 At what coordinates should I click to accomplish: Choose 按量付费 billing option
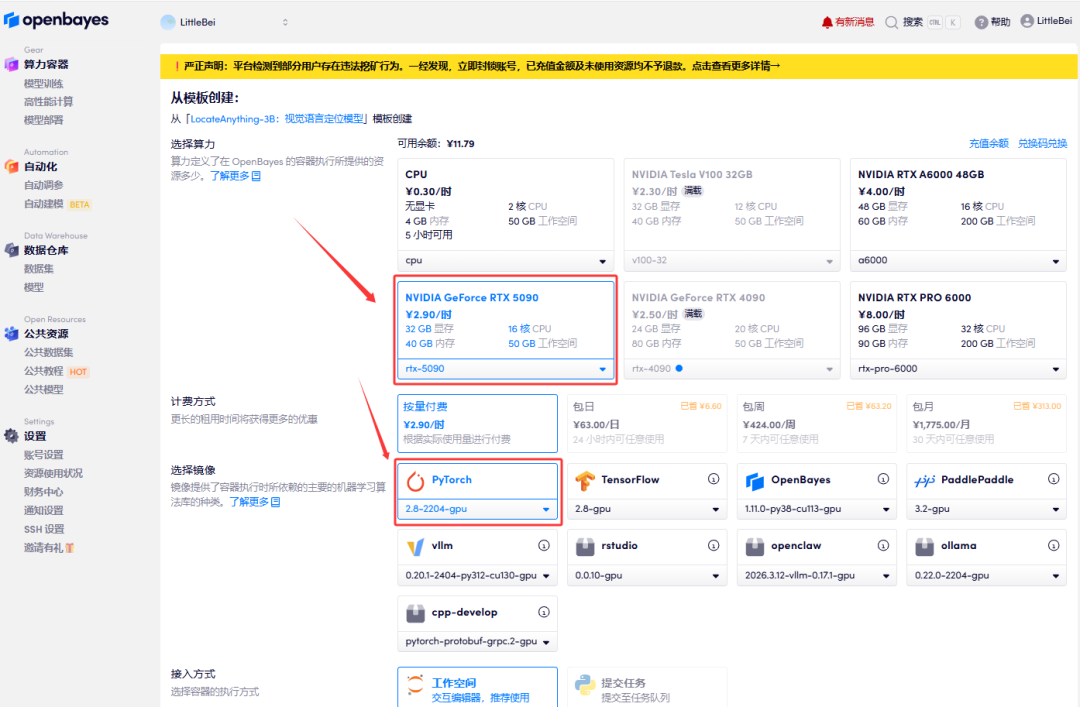(x=477, y=423)
